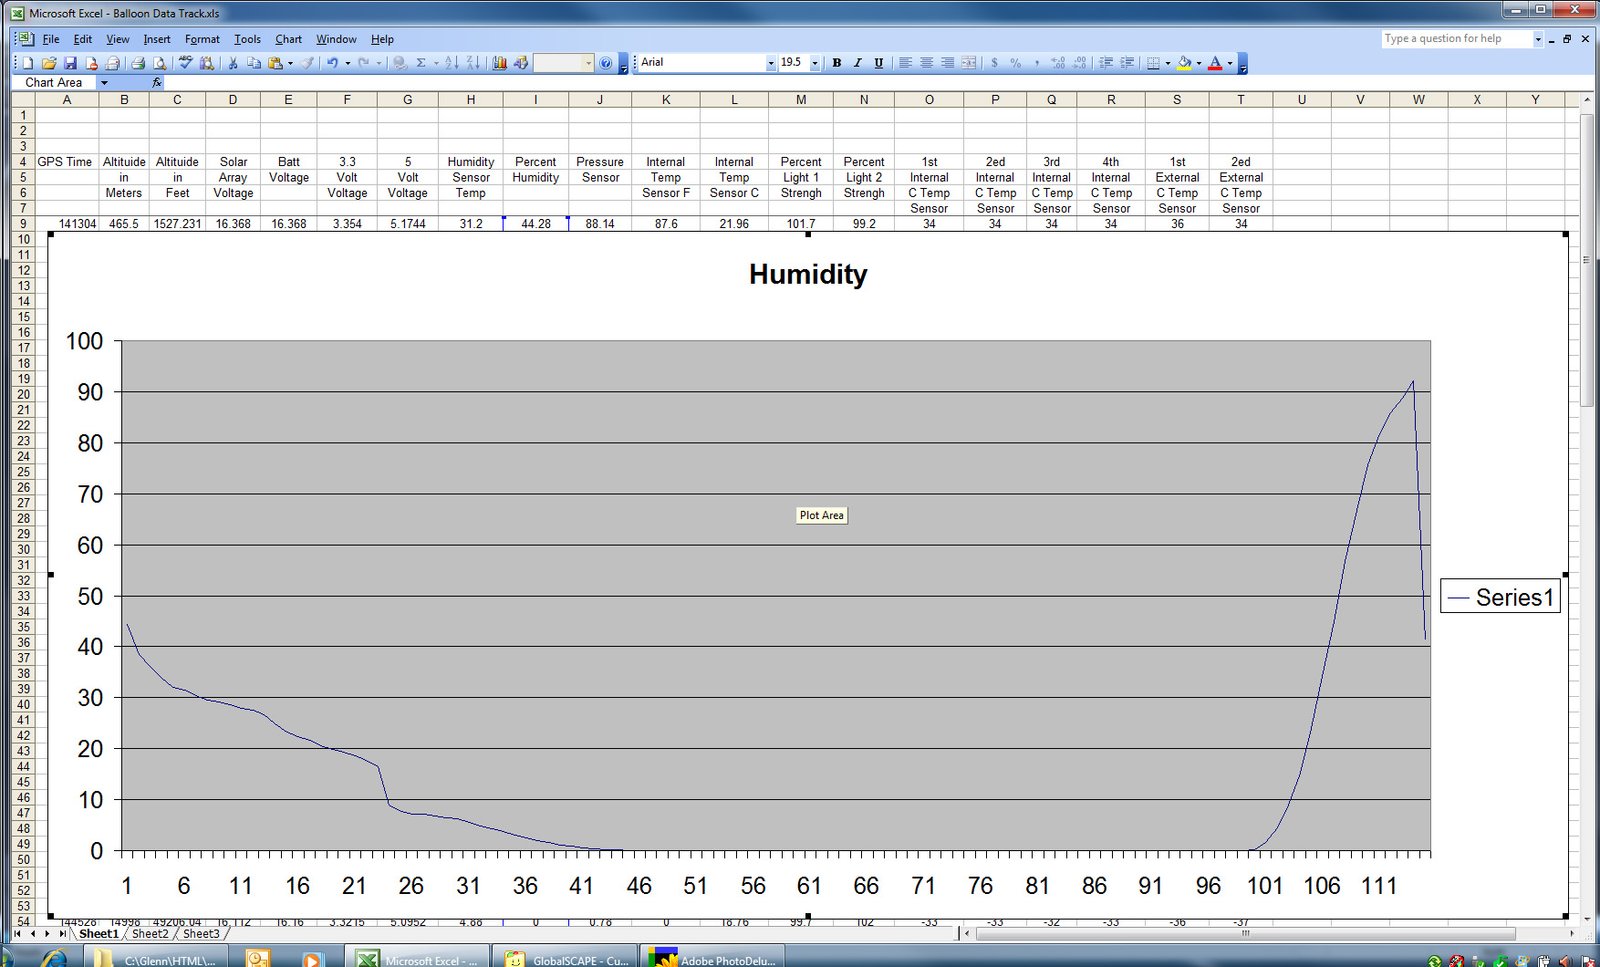Screen dimensions: 1600x967
Task: Open the font size 19.5 dropdown
Action: (x=815, y=63)
